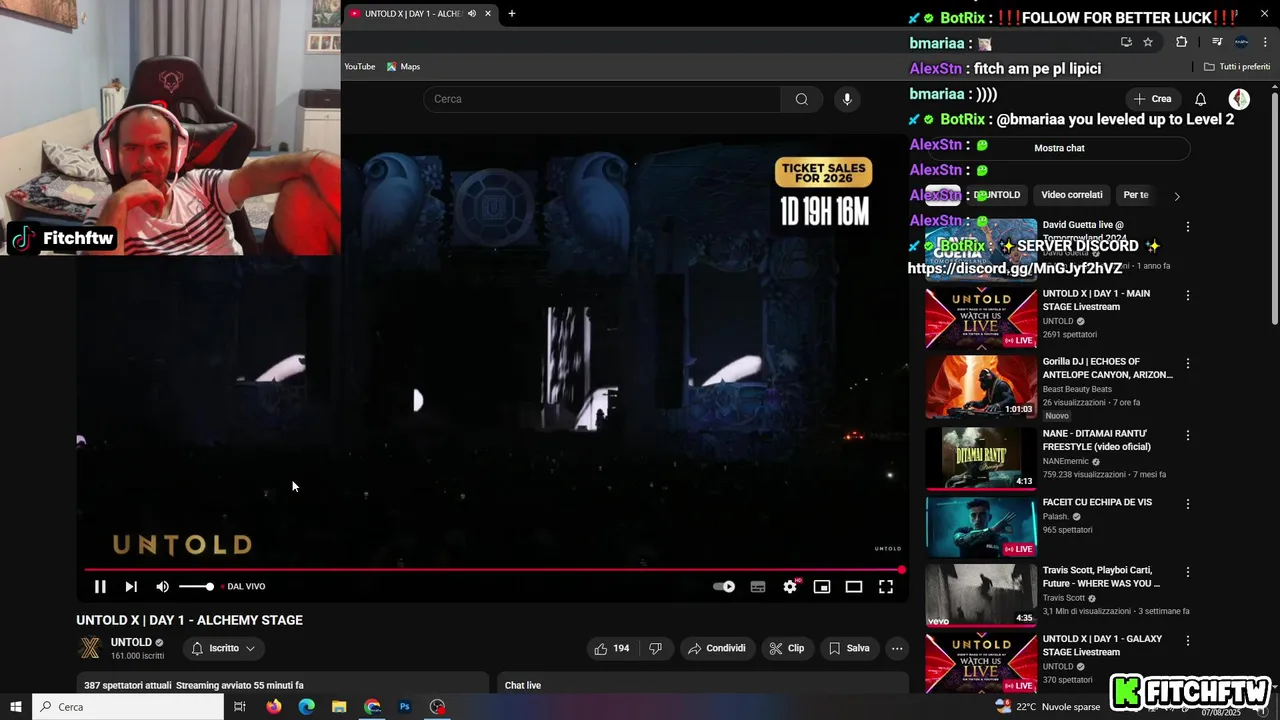1280x720 pixels.
Task: Open NANE - DITAMAI RANTU' video title
Action: tap(1097, 440)
